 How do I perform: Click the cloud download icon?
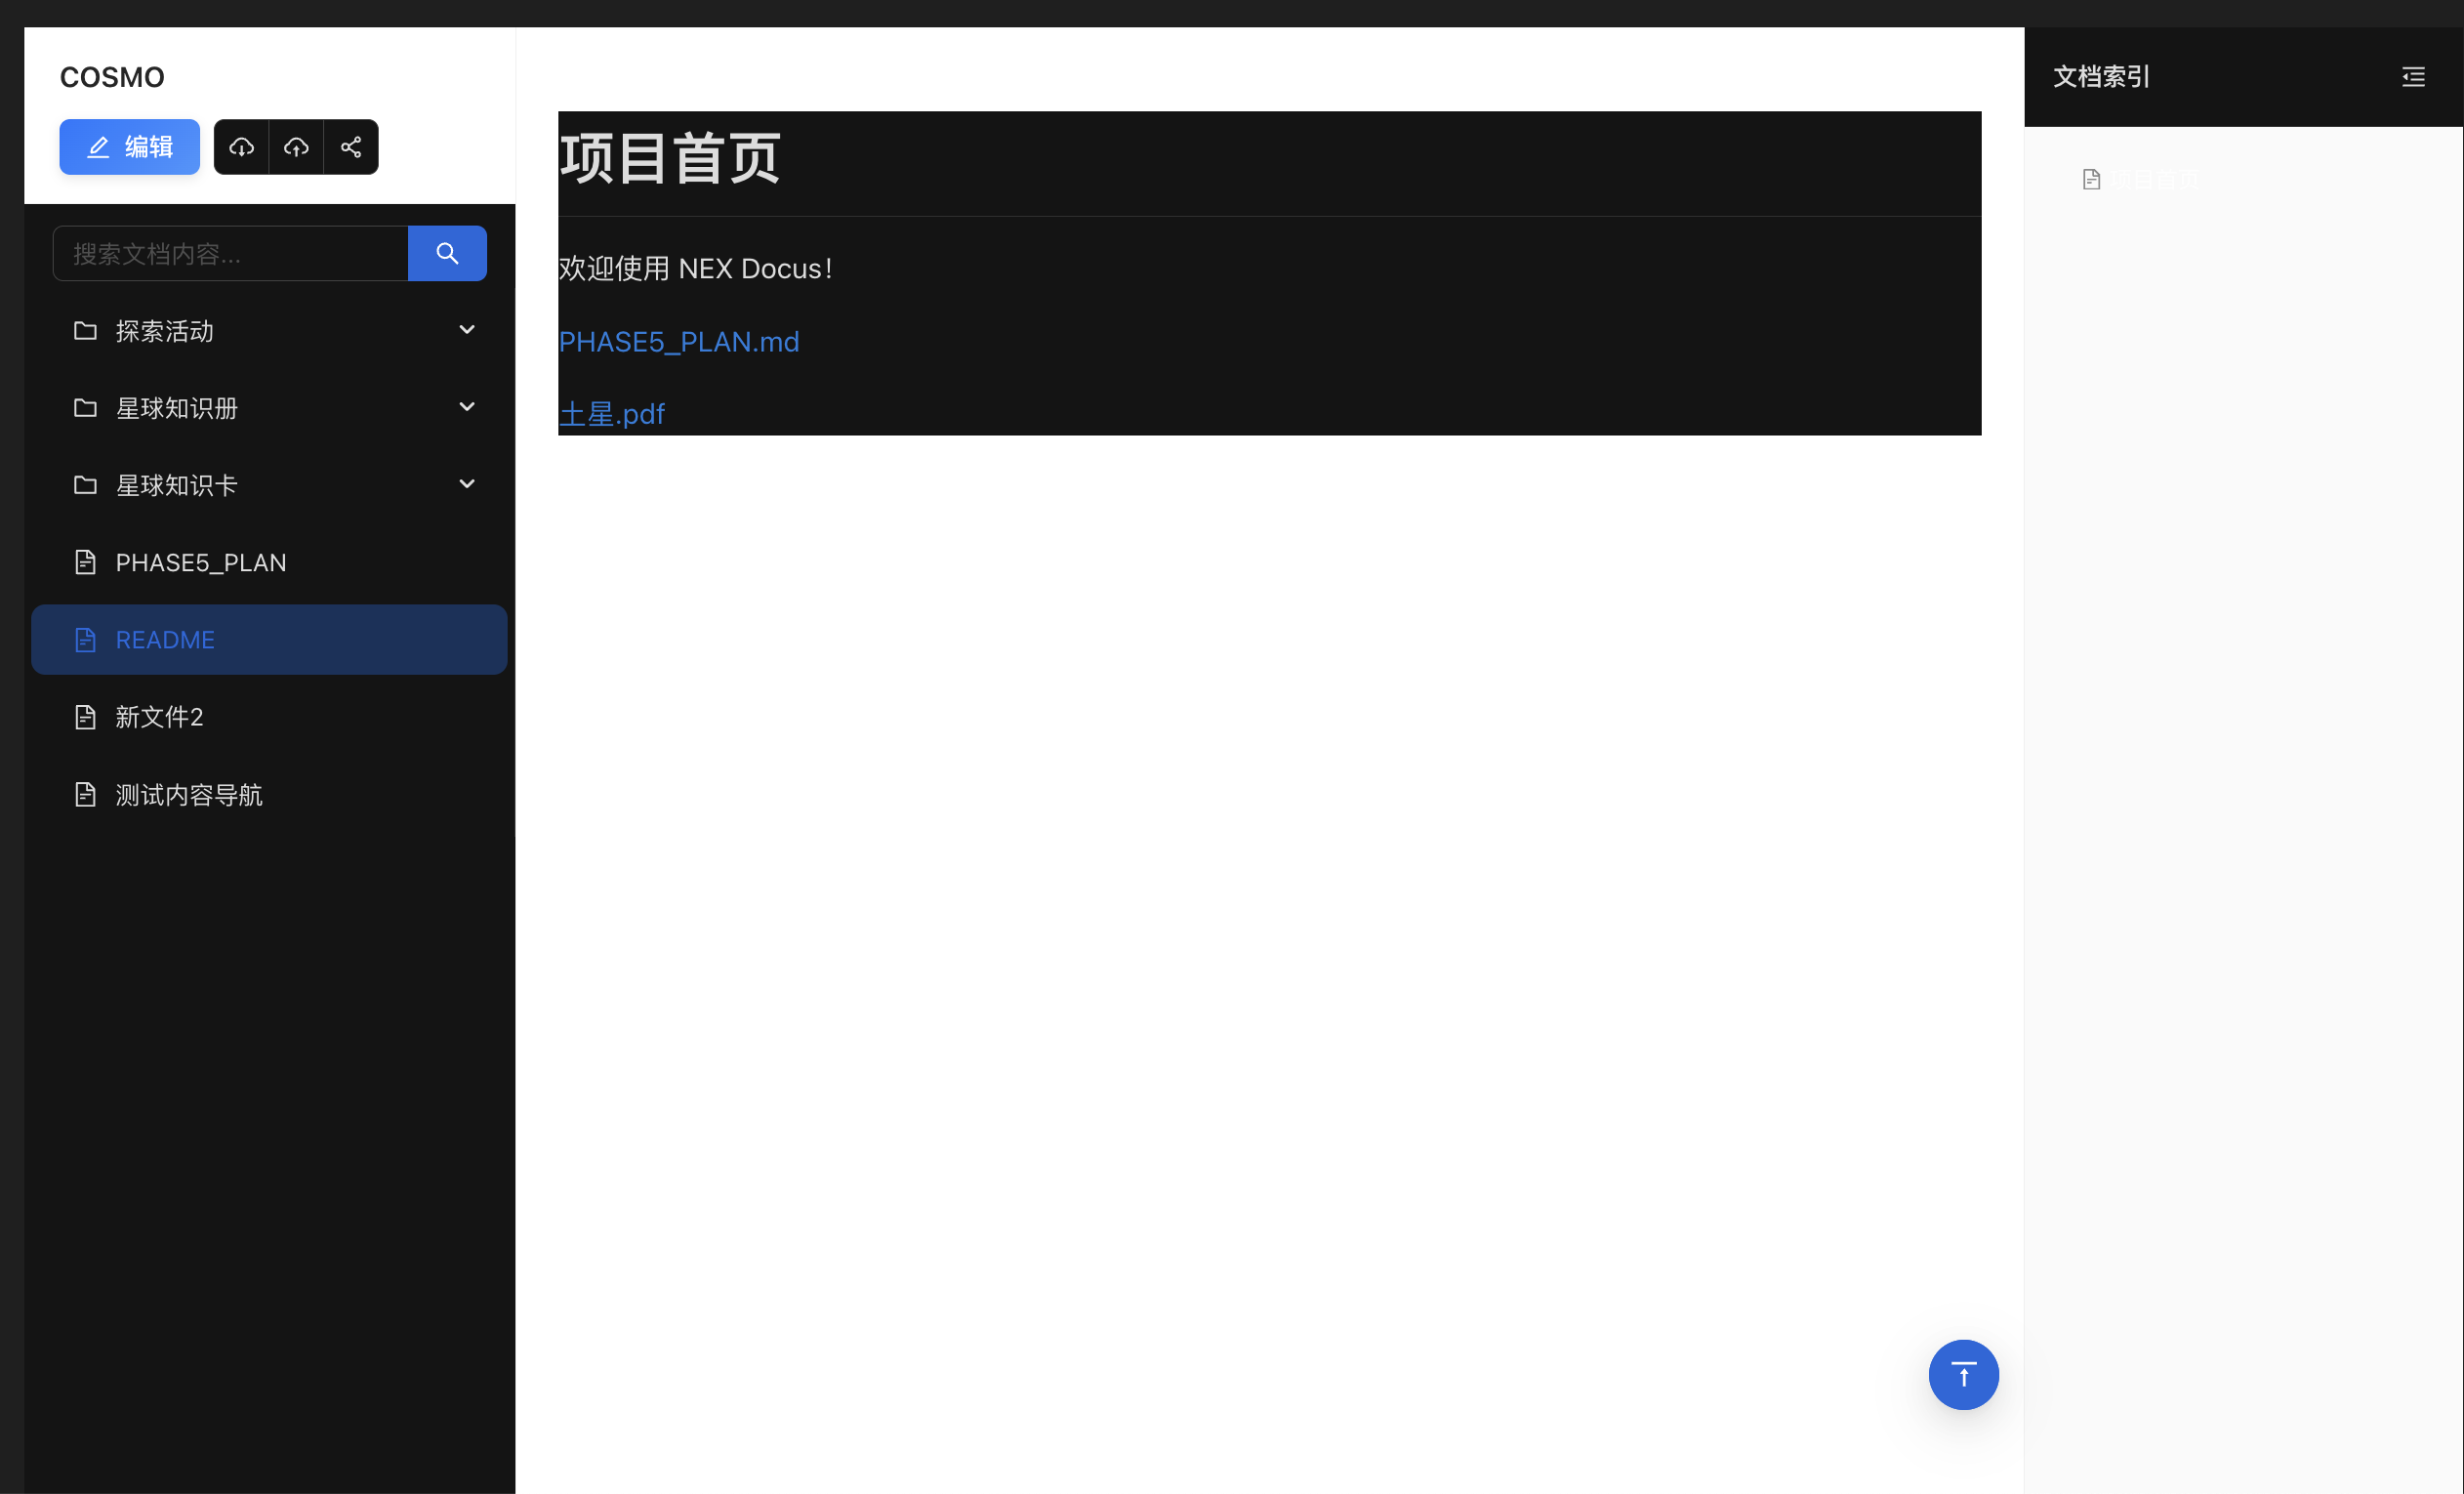pos(241,147)
